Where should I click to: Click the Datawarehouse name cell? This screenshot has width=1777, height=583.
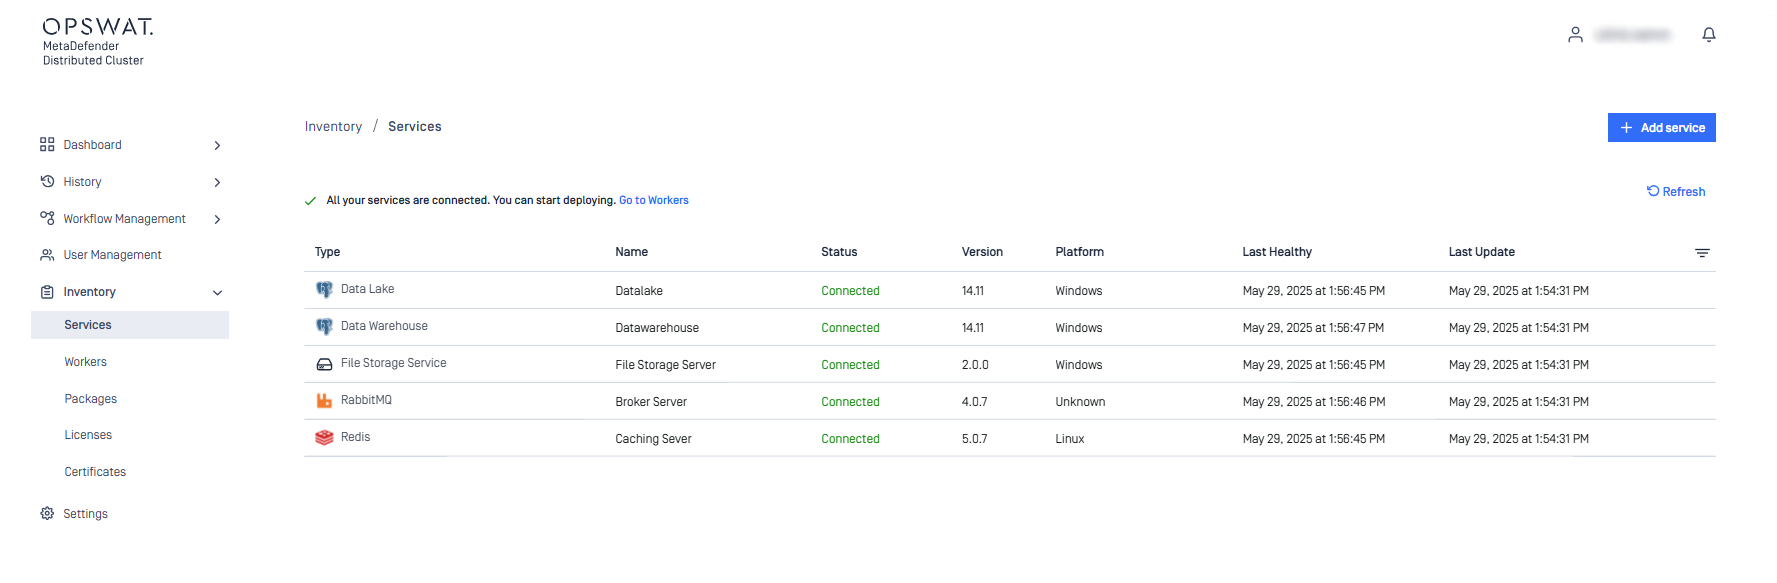657,328
